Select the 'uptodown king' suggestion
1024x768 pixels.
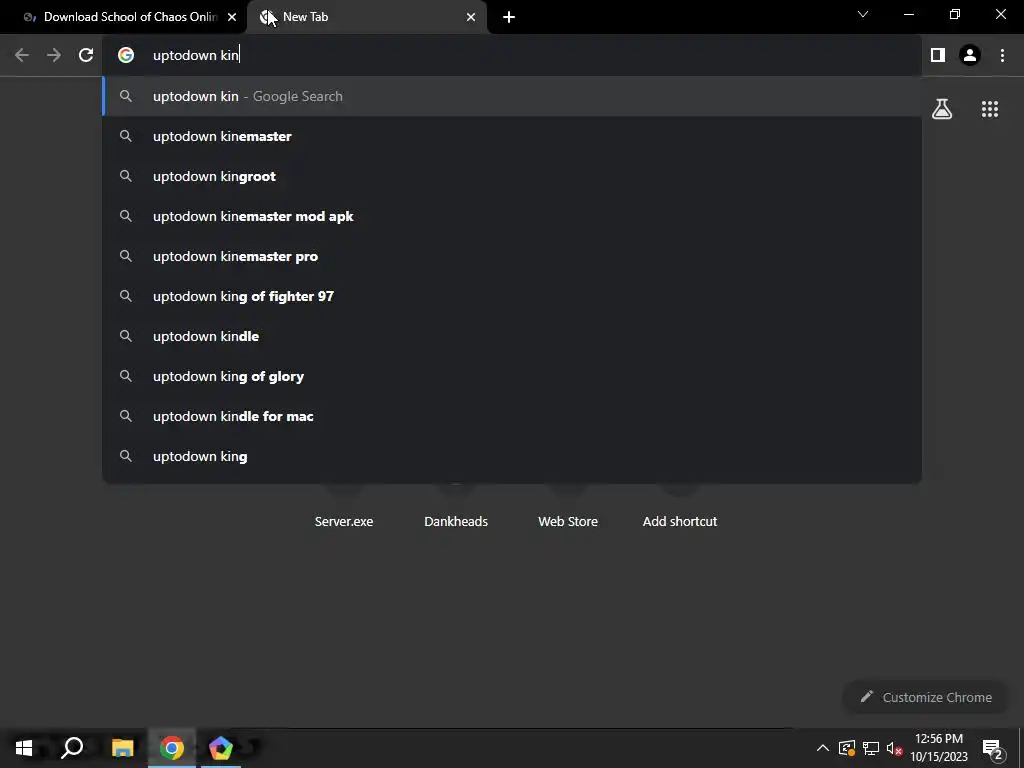pos(512,456)
